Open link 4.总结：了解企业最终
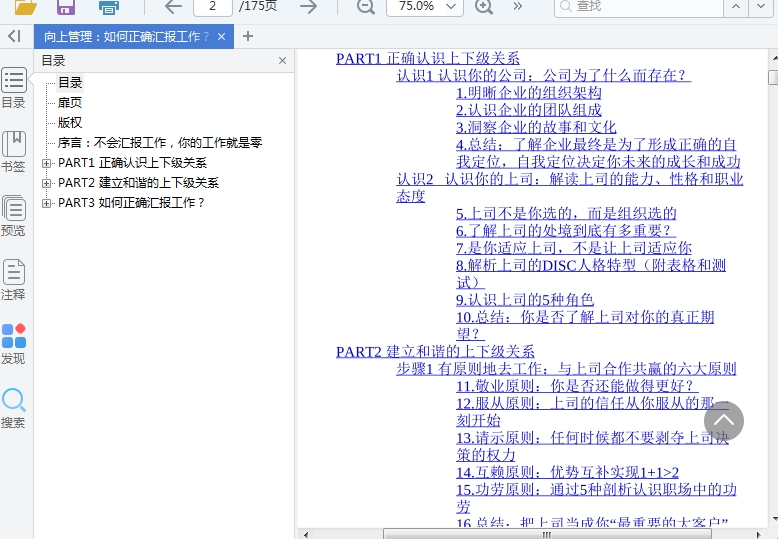The width and height of the screenshot is (778, 539). (598, 153)
